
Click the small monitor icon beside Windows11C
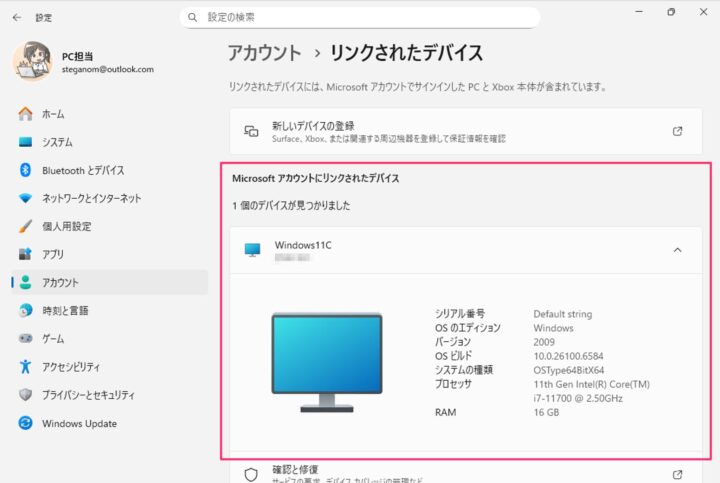[x=252, y=250]
